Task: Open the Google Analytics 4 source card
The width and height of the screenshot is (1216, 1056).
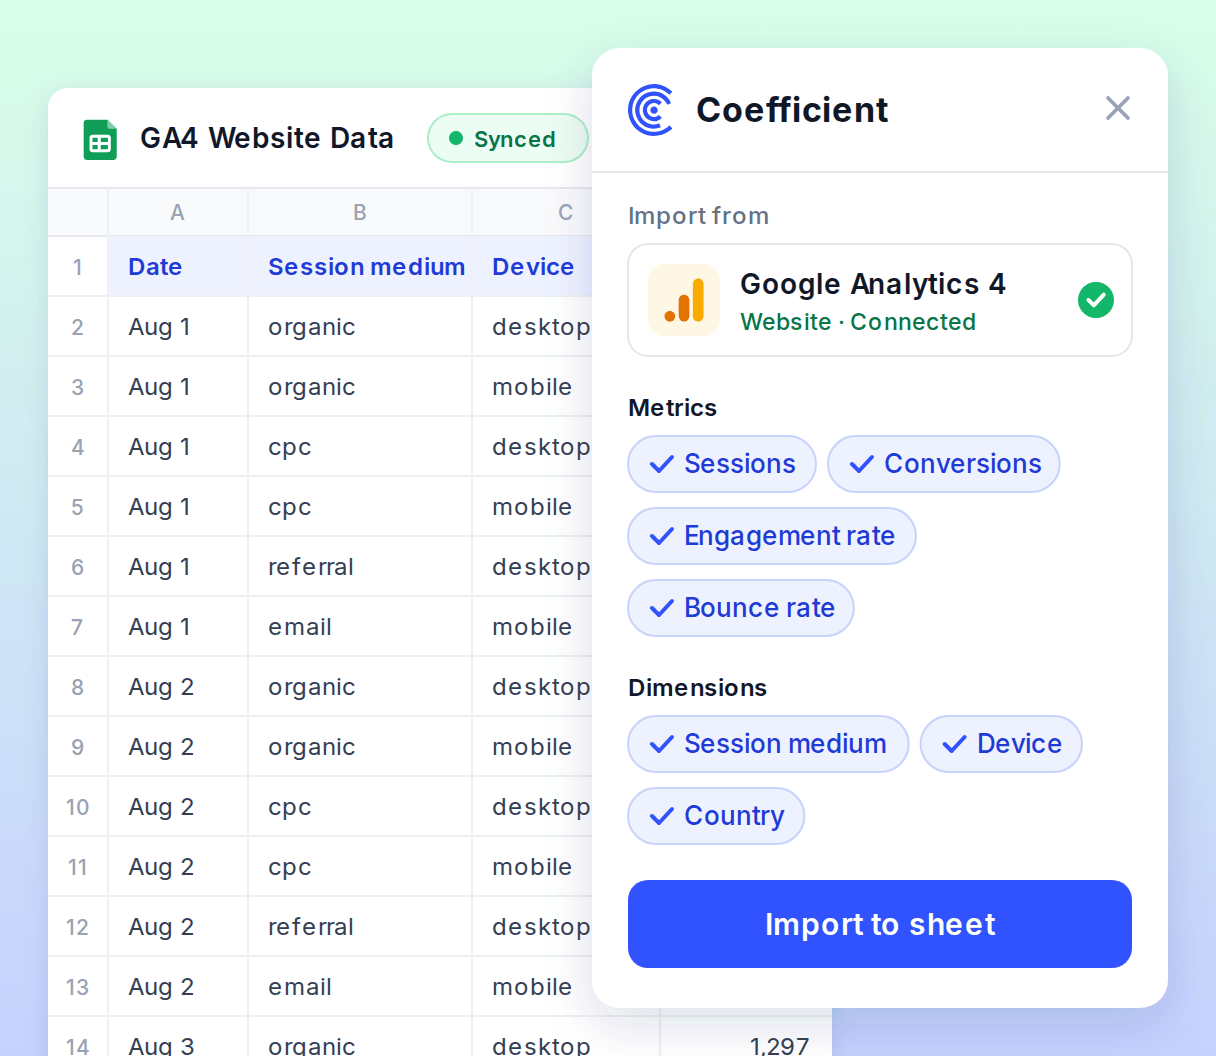Action: pos(880,300)
